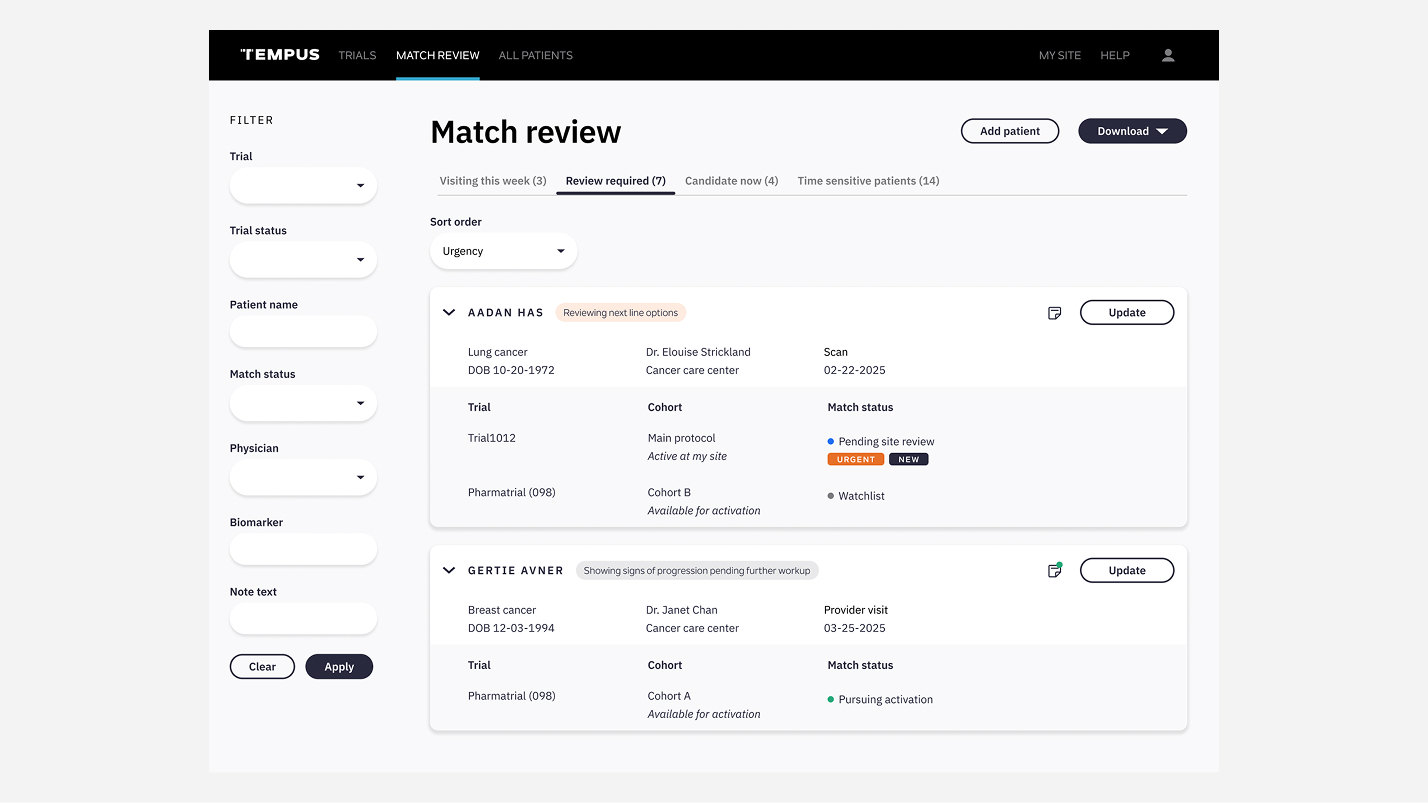The image size is (1428, 803).
Task: Change the Urgency sort order dropdown
Action: click(x=503, y=252)
